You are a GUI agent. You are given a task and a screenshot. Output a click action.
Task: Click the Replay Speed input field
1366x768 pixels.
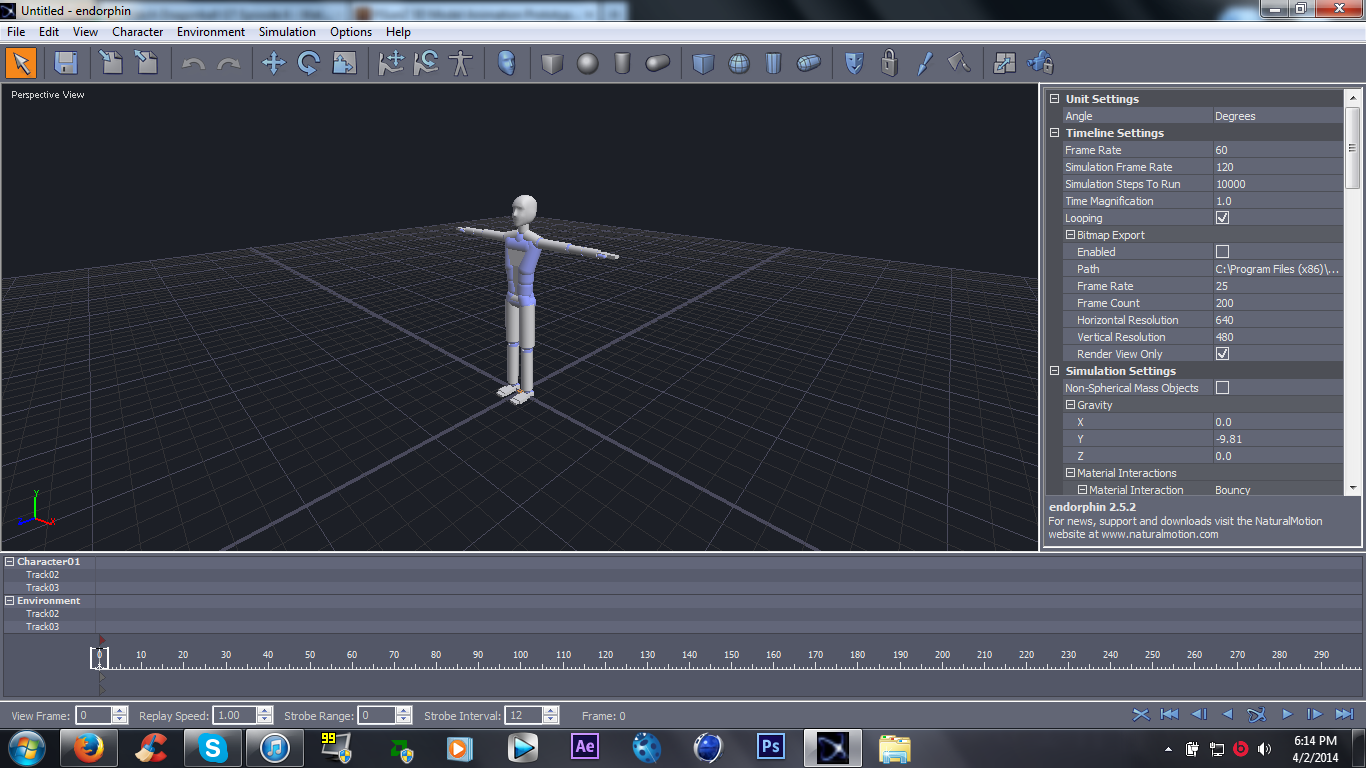point(235,715)
